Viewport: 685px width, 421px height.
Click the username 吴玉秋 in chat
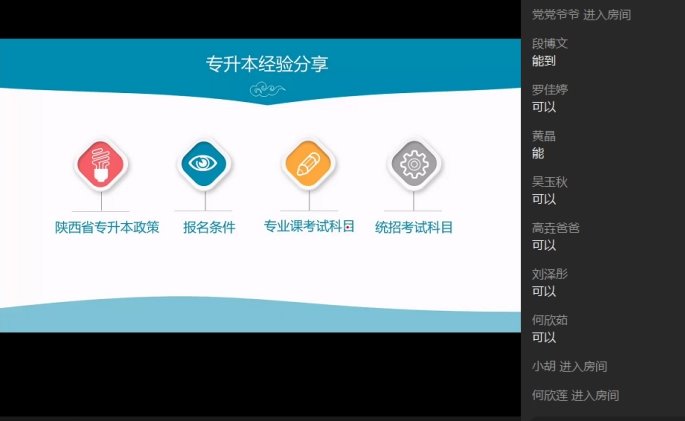550,182
